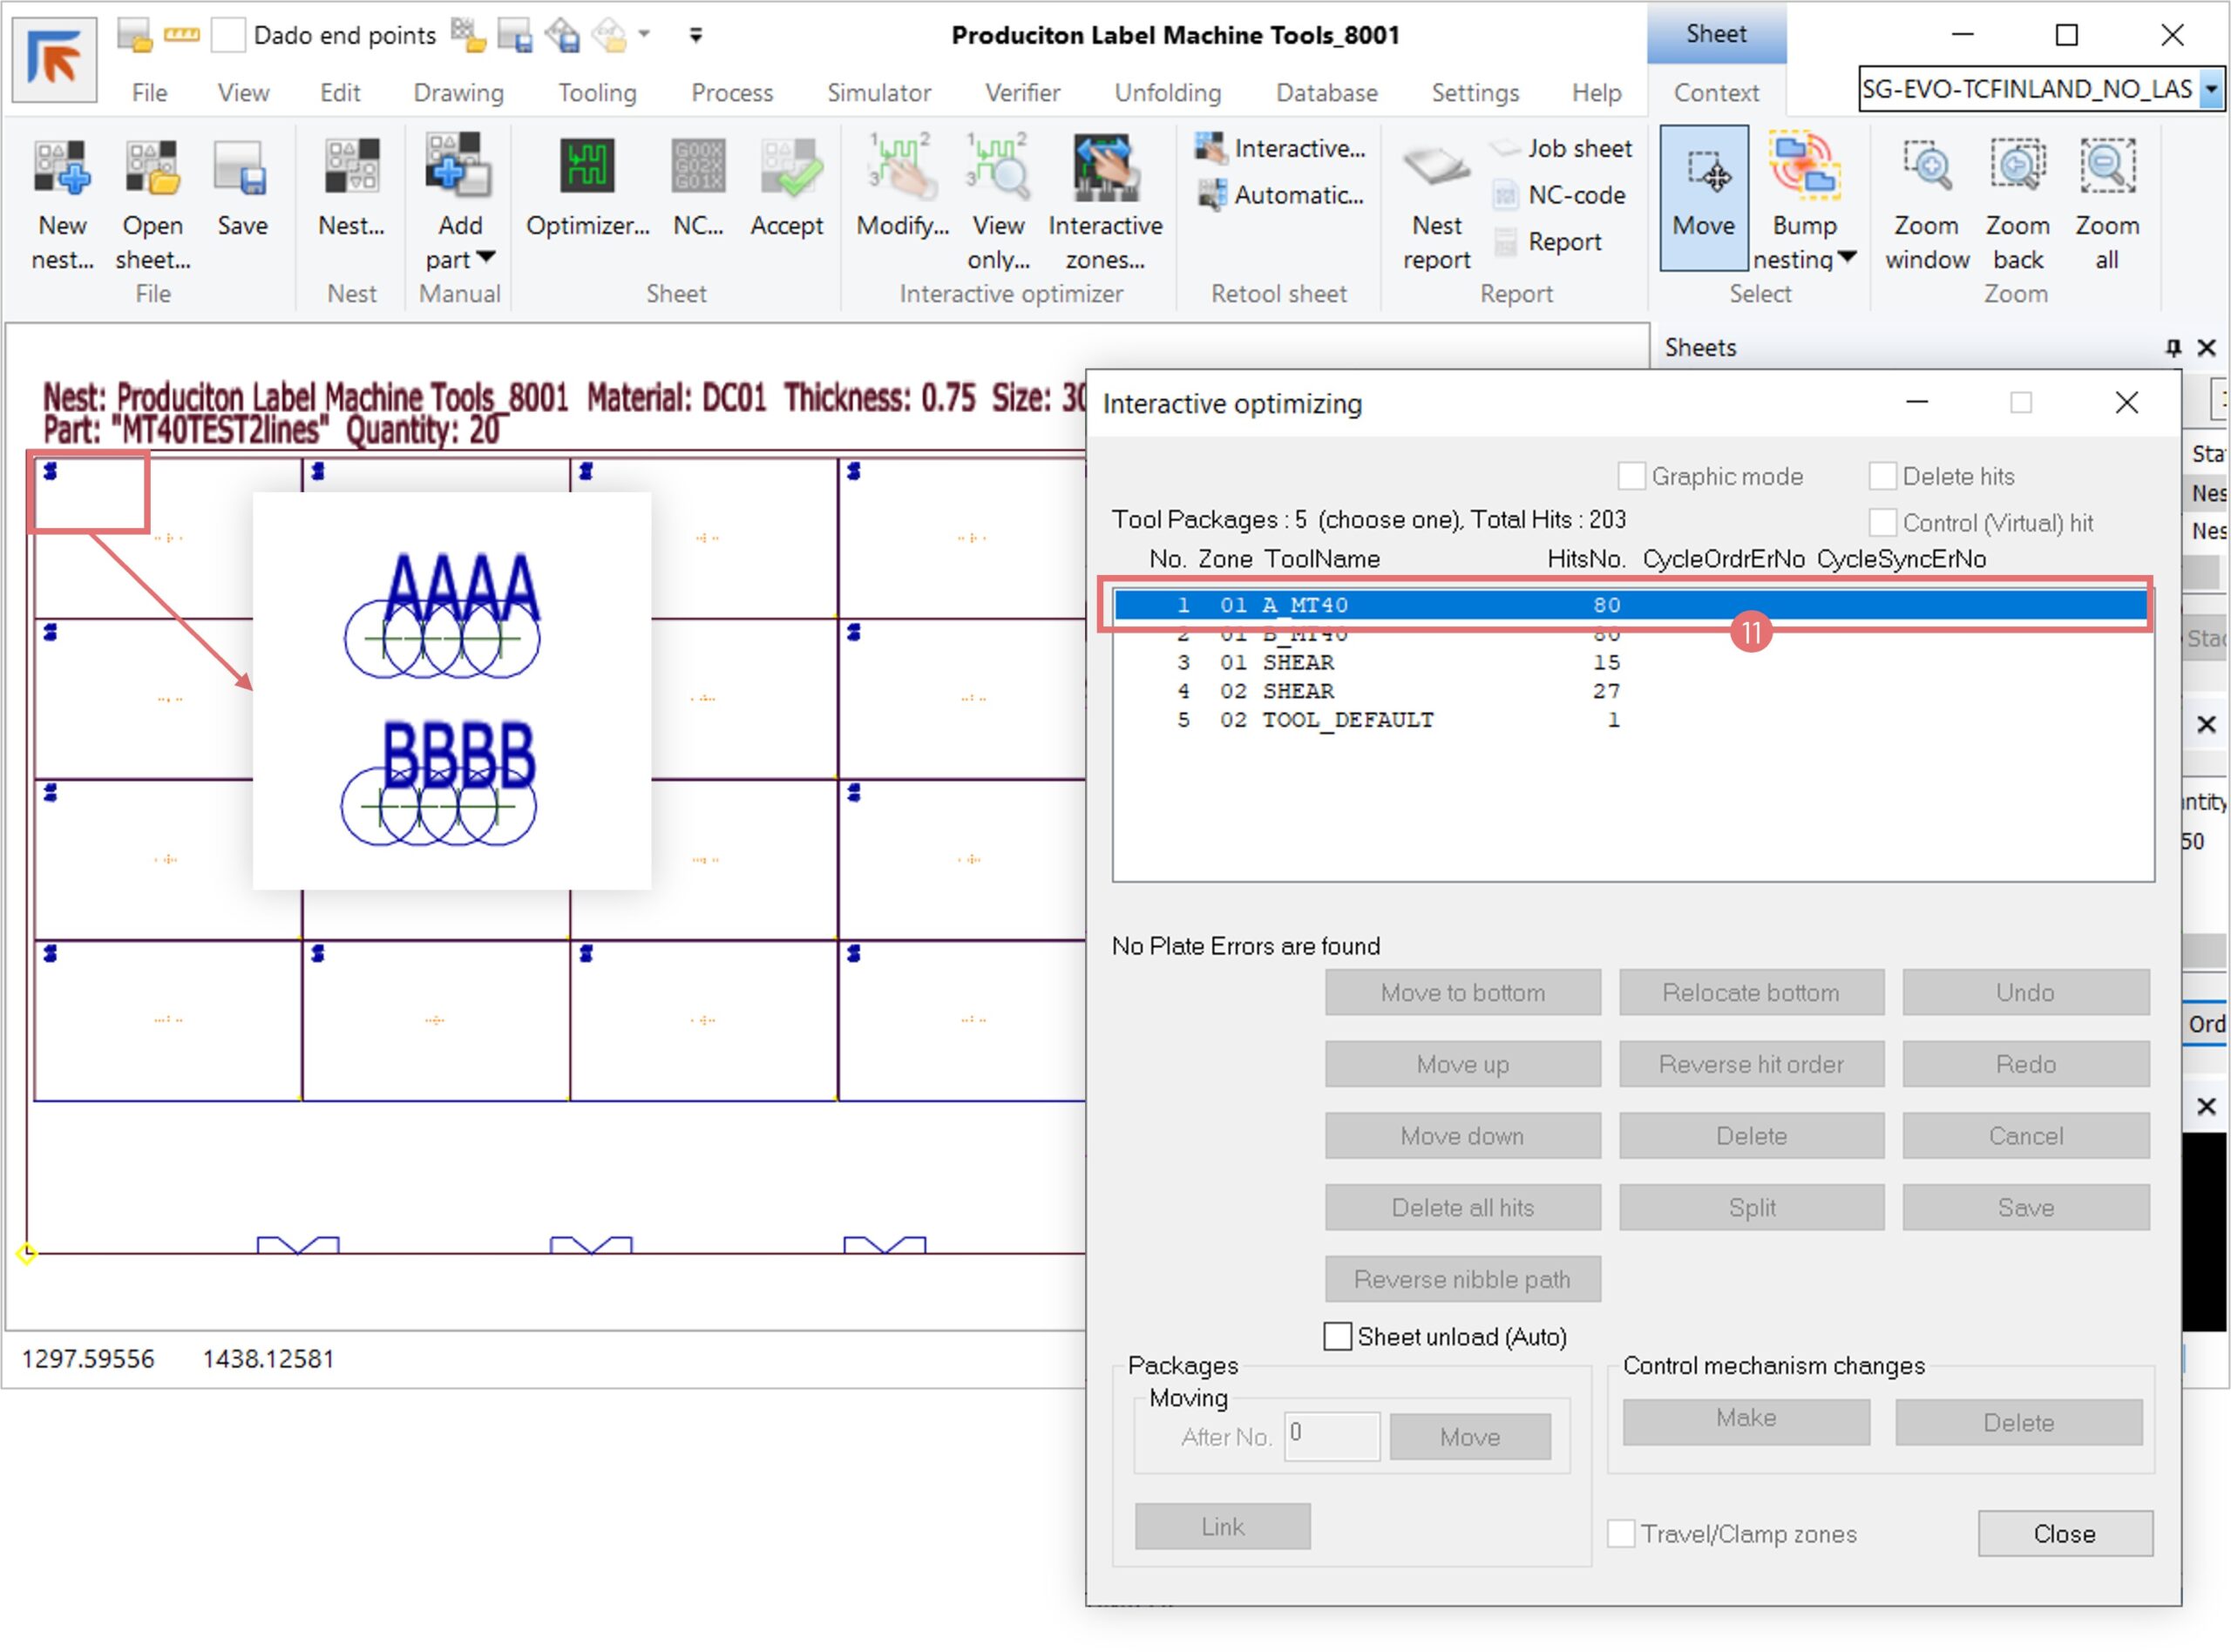Activate the Modify interactive optimizer icon
The width and height of the screenshot is (2231, 1652).
pos(902,167)
